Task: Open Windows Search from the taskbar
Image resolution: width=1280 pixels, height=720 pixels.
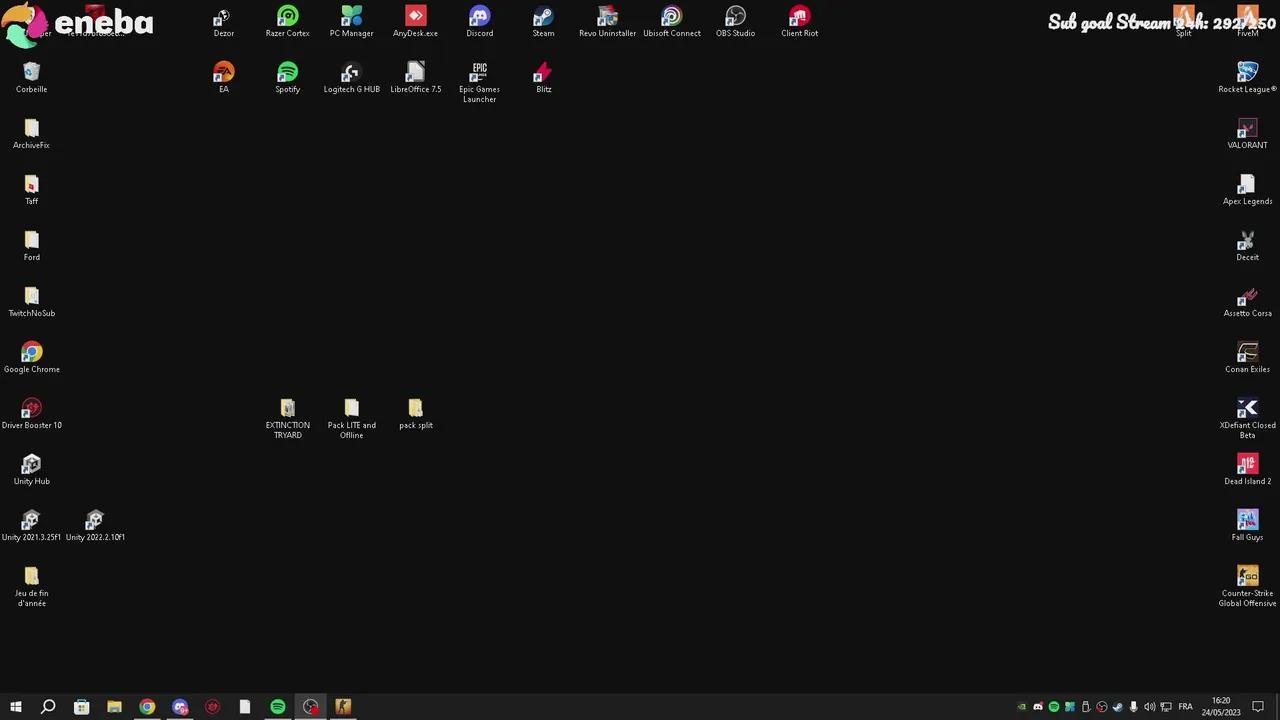Action: click(48, 707)
